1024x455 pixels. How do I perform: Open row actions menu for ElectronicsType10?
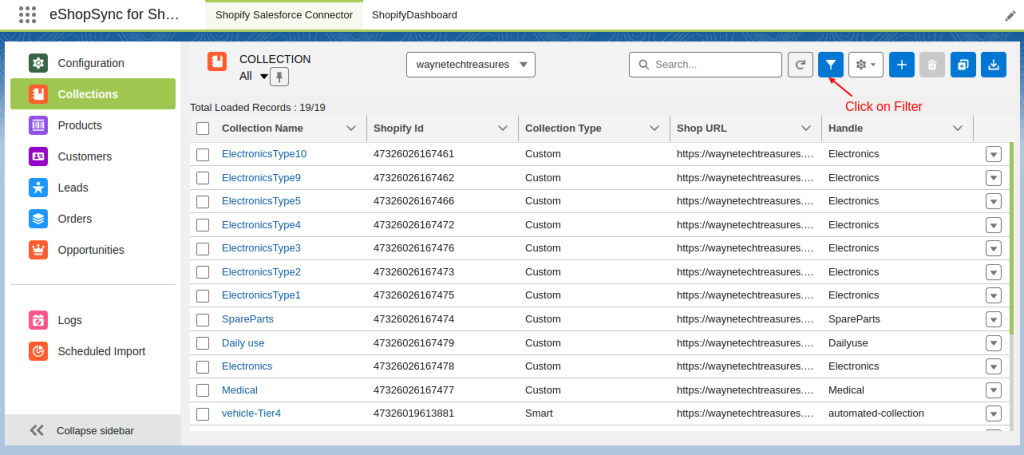tap(993, 154)
